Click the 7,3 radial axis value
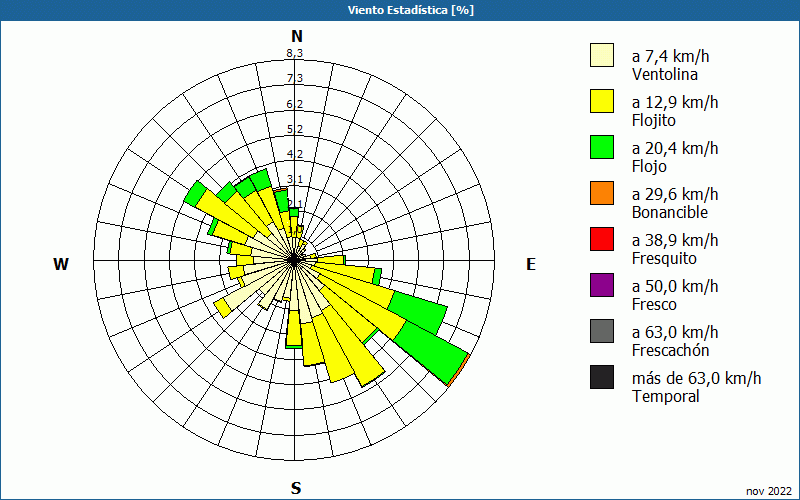Viewport: 800px width, 500px height. pos(295,78)
